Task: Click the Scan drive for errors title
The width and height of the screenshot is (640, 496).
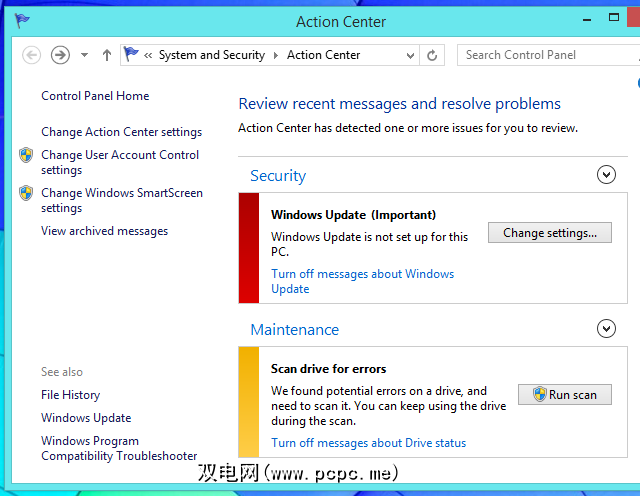Action: pyautogui.click(x=329, y=369)
